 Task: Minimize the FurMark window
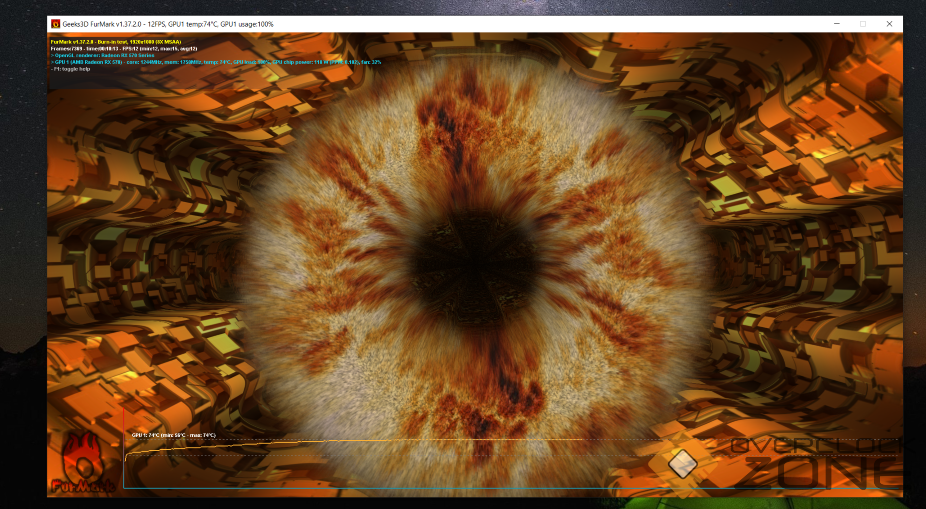click(x=837, y=24)
